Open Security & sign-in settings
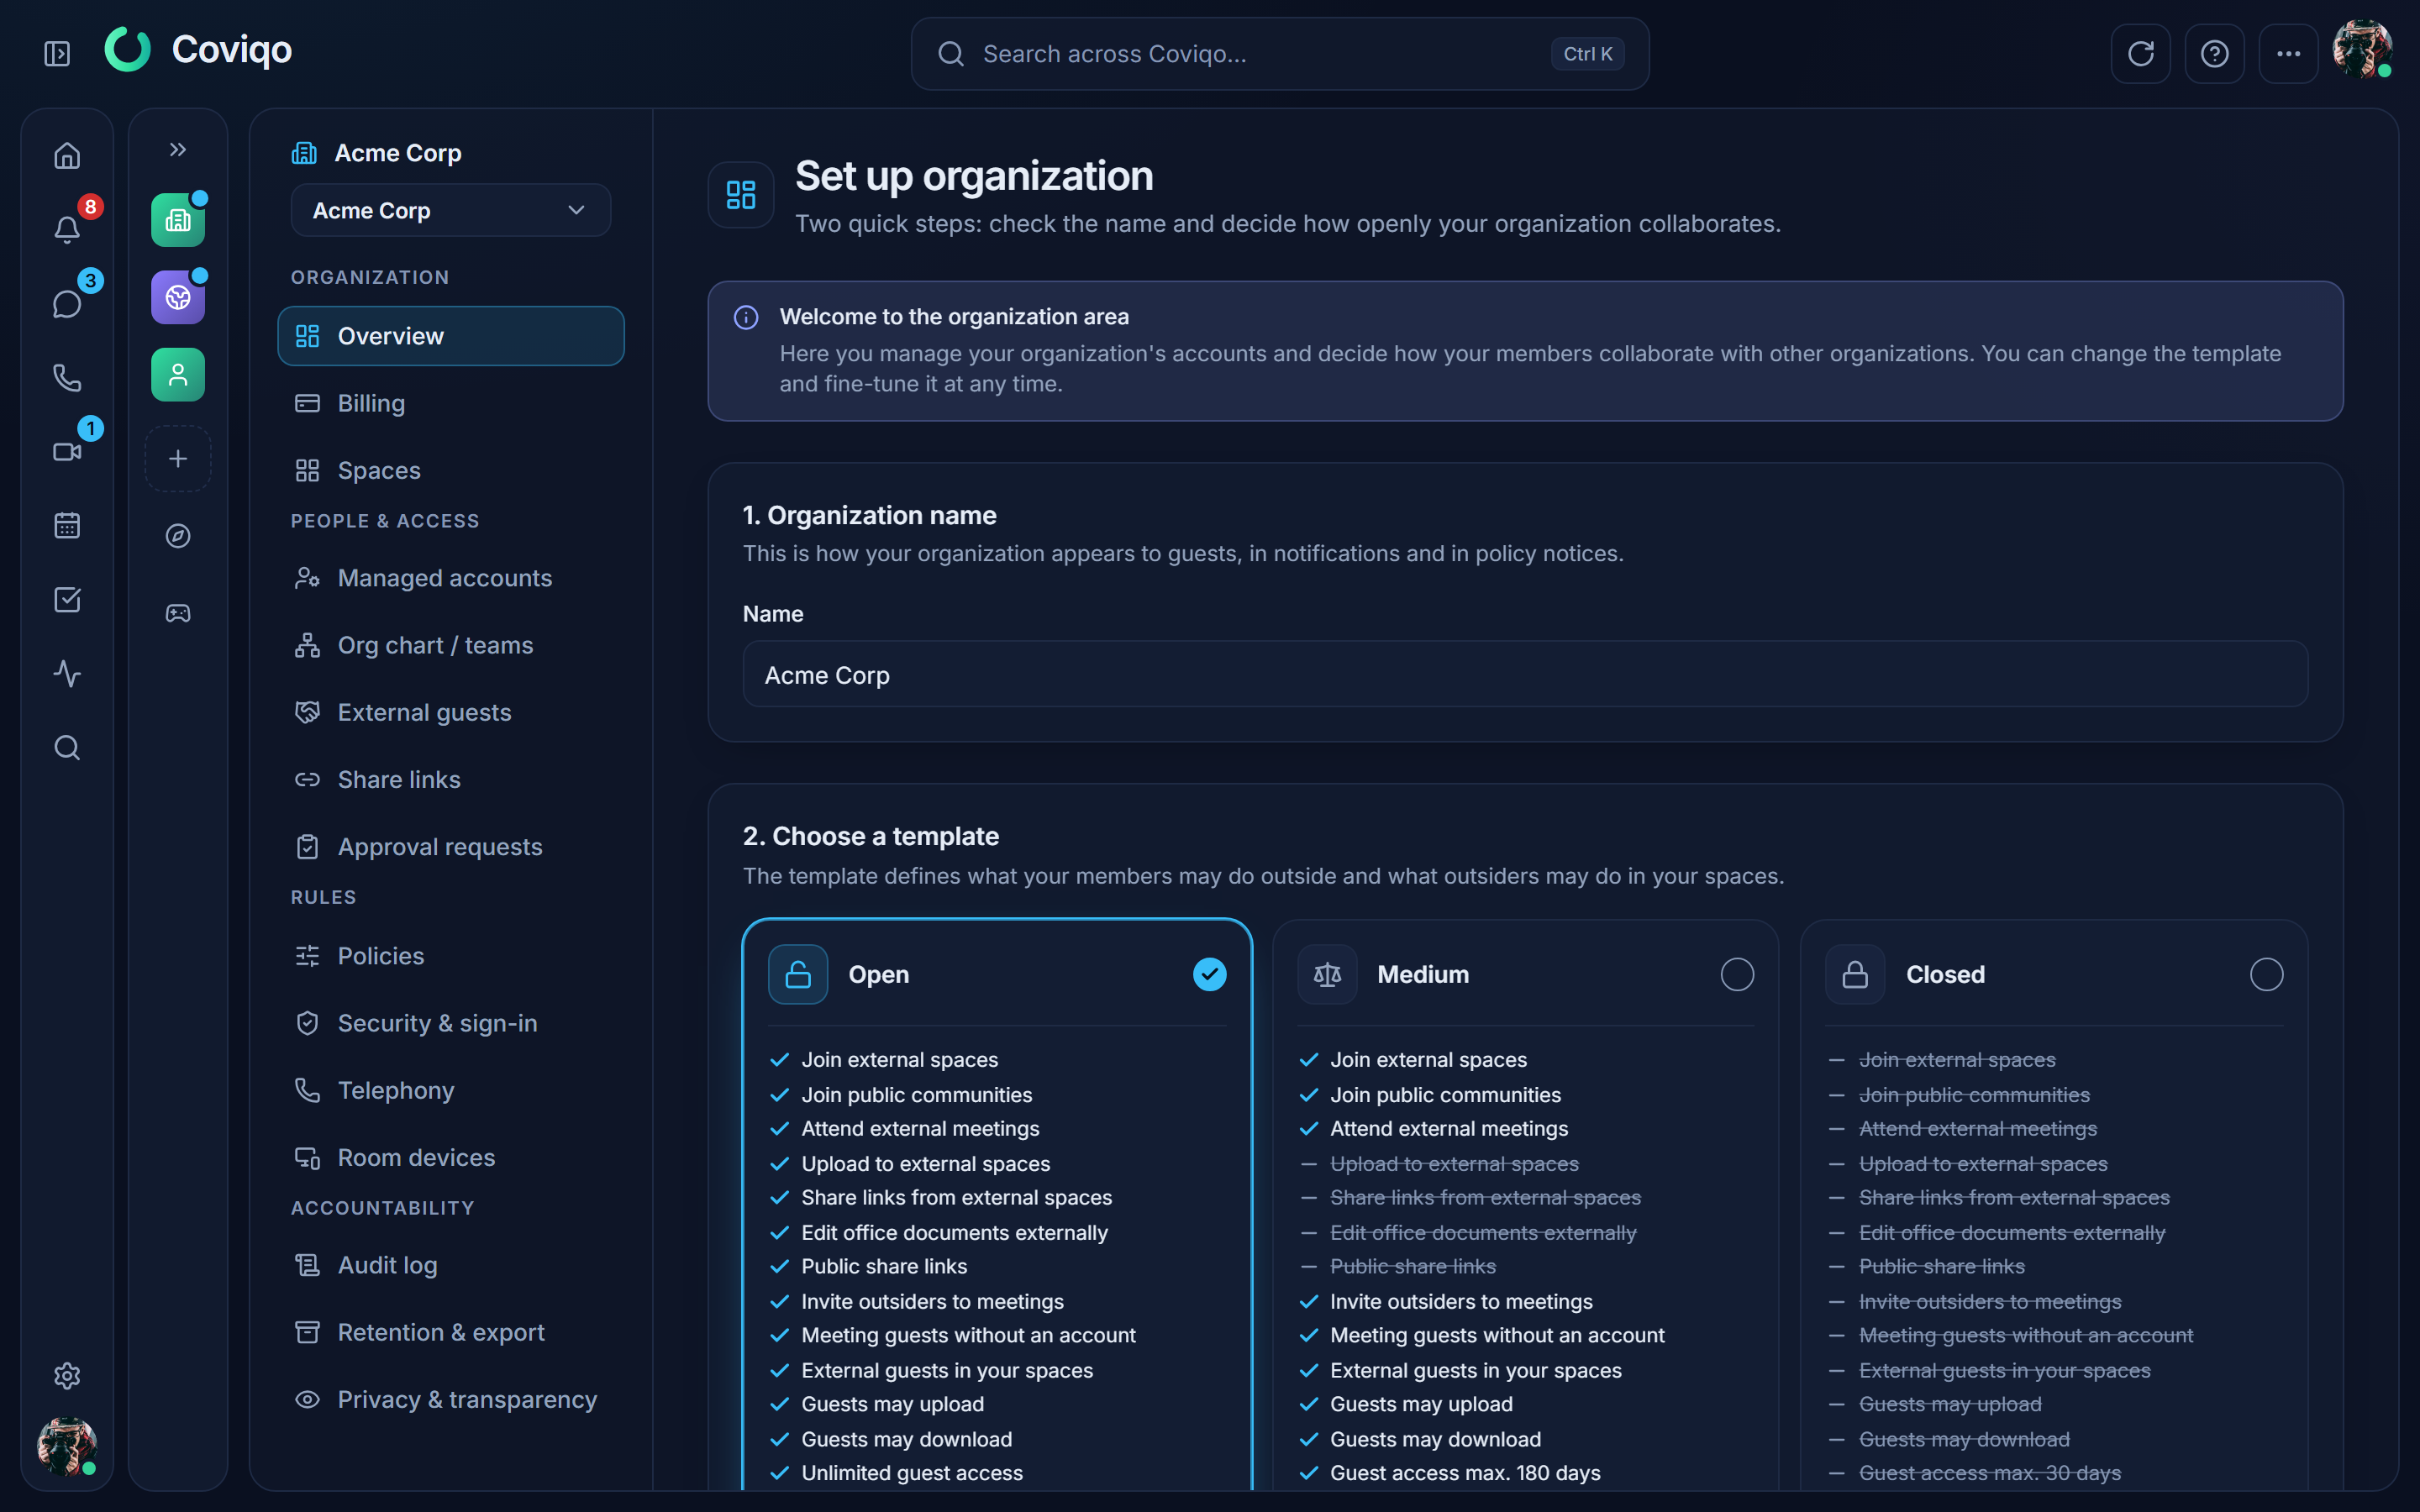The width and height of the screenshot is (2420, 1512). tap(451, 1023)
